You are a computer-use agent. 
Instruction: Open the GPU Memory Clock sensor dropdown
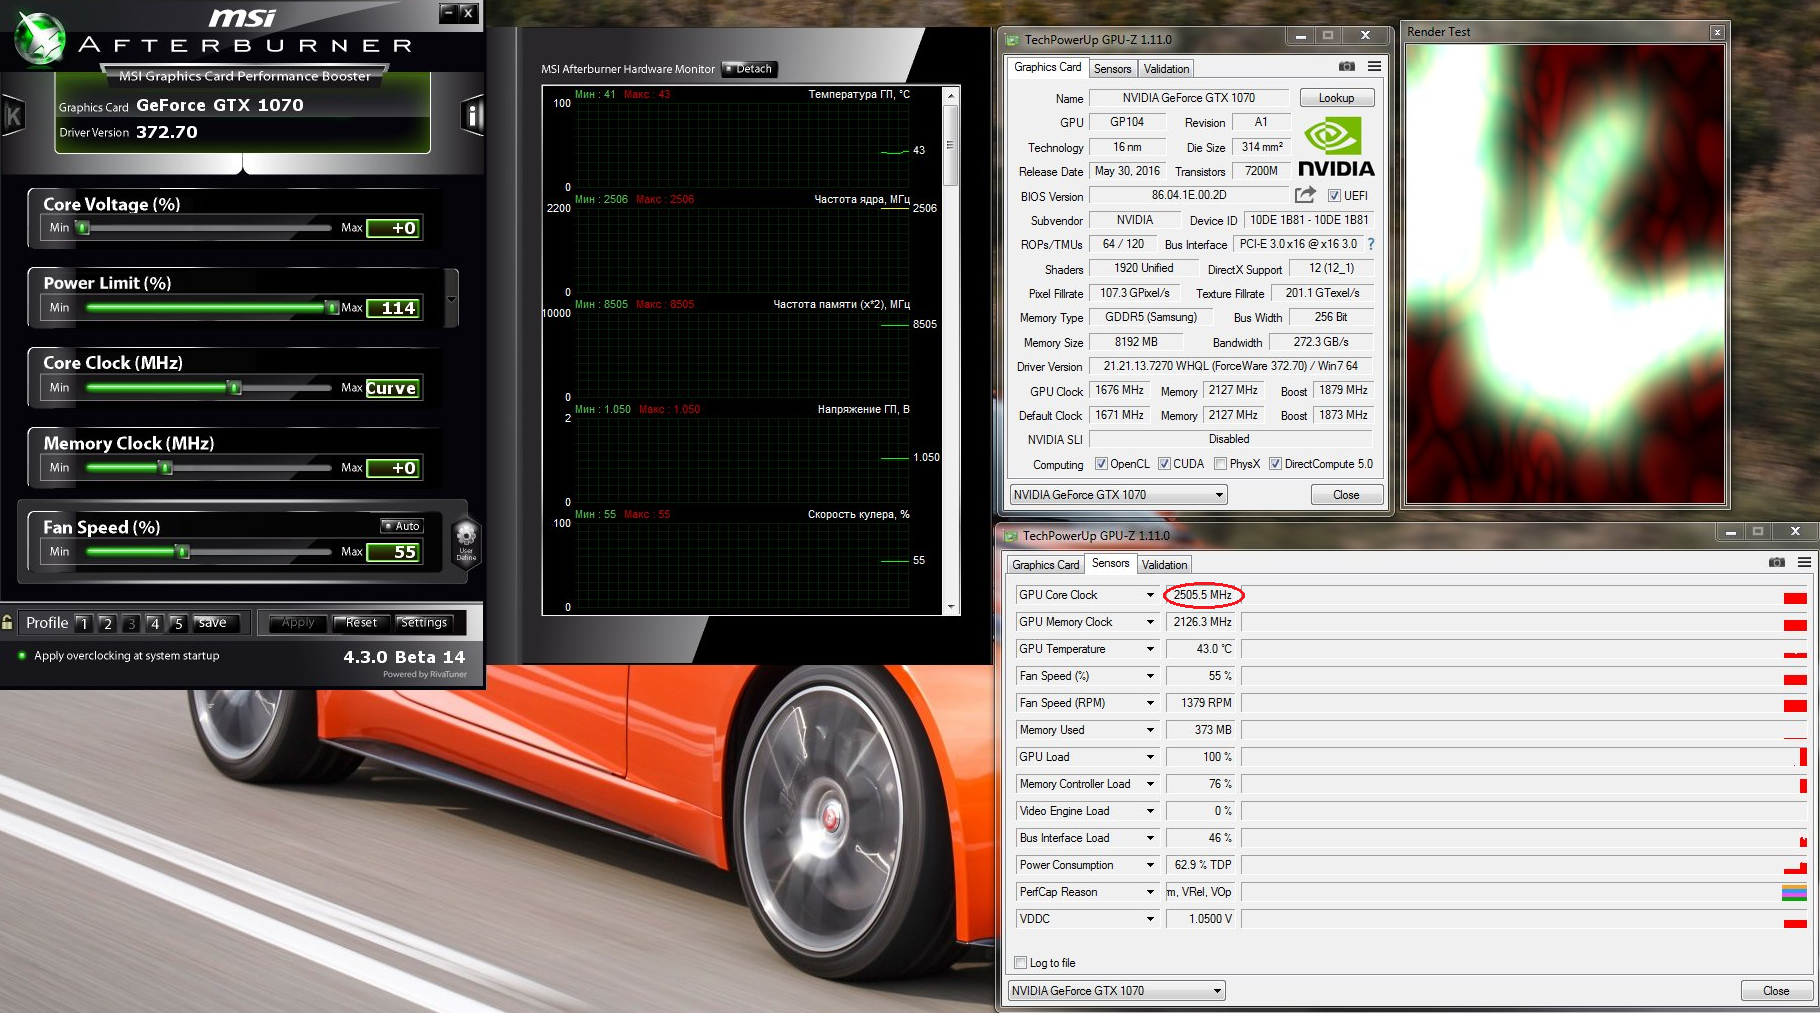point(1150,622)
